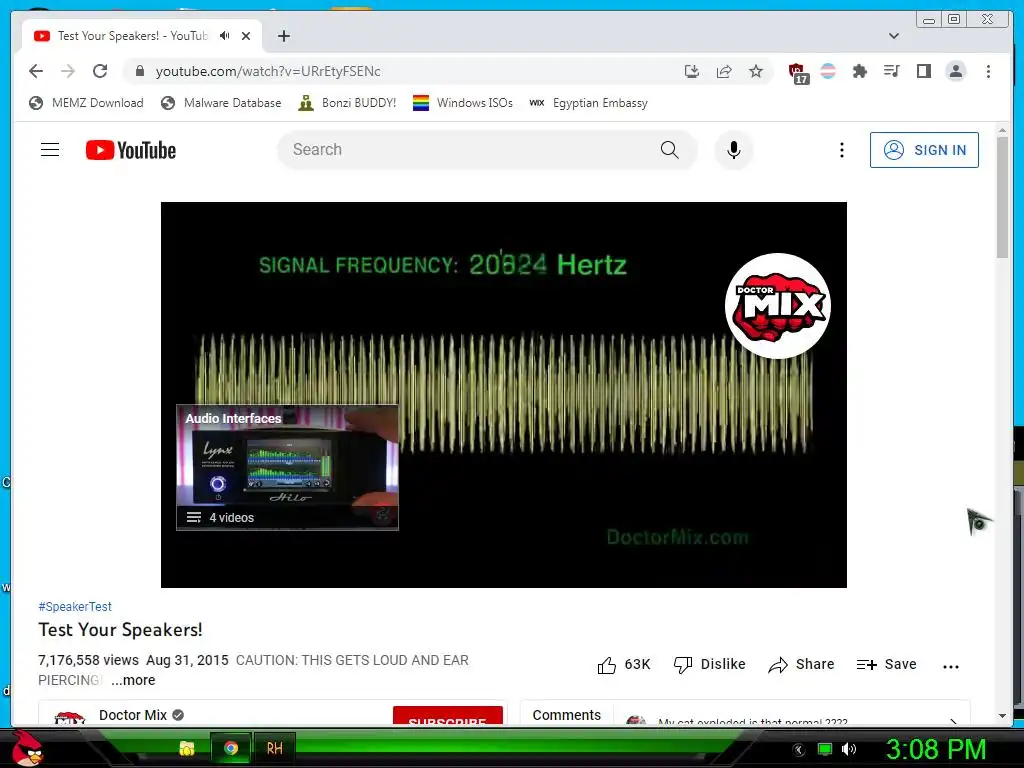The image size is (1024, 768).
Task: Click the magnifying glass search button
Action: 669,150
